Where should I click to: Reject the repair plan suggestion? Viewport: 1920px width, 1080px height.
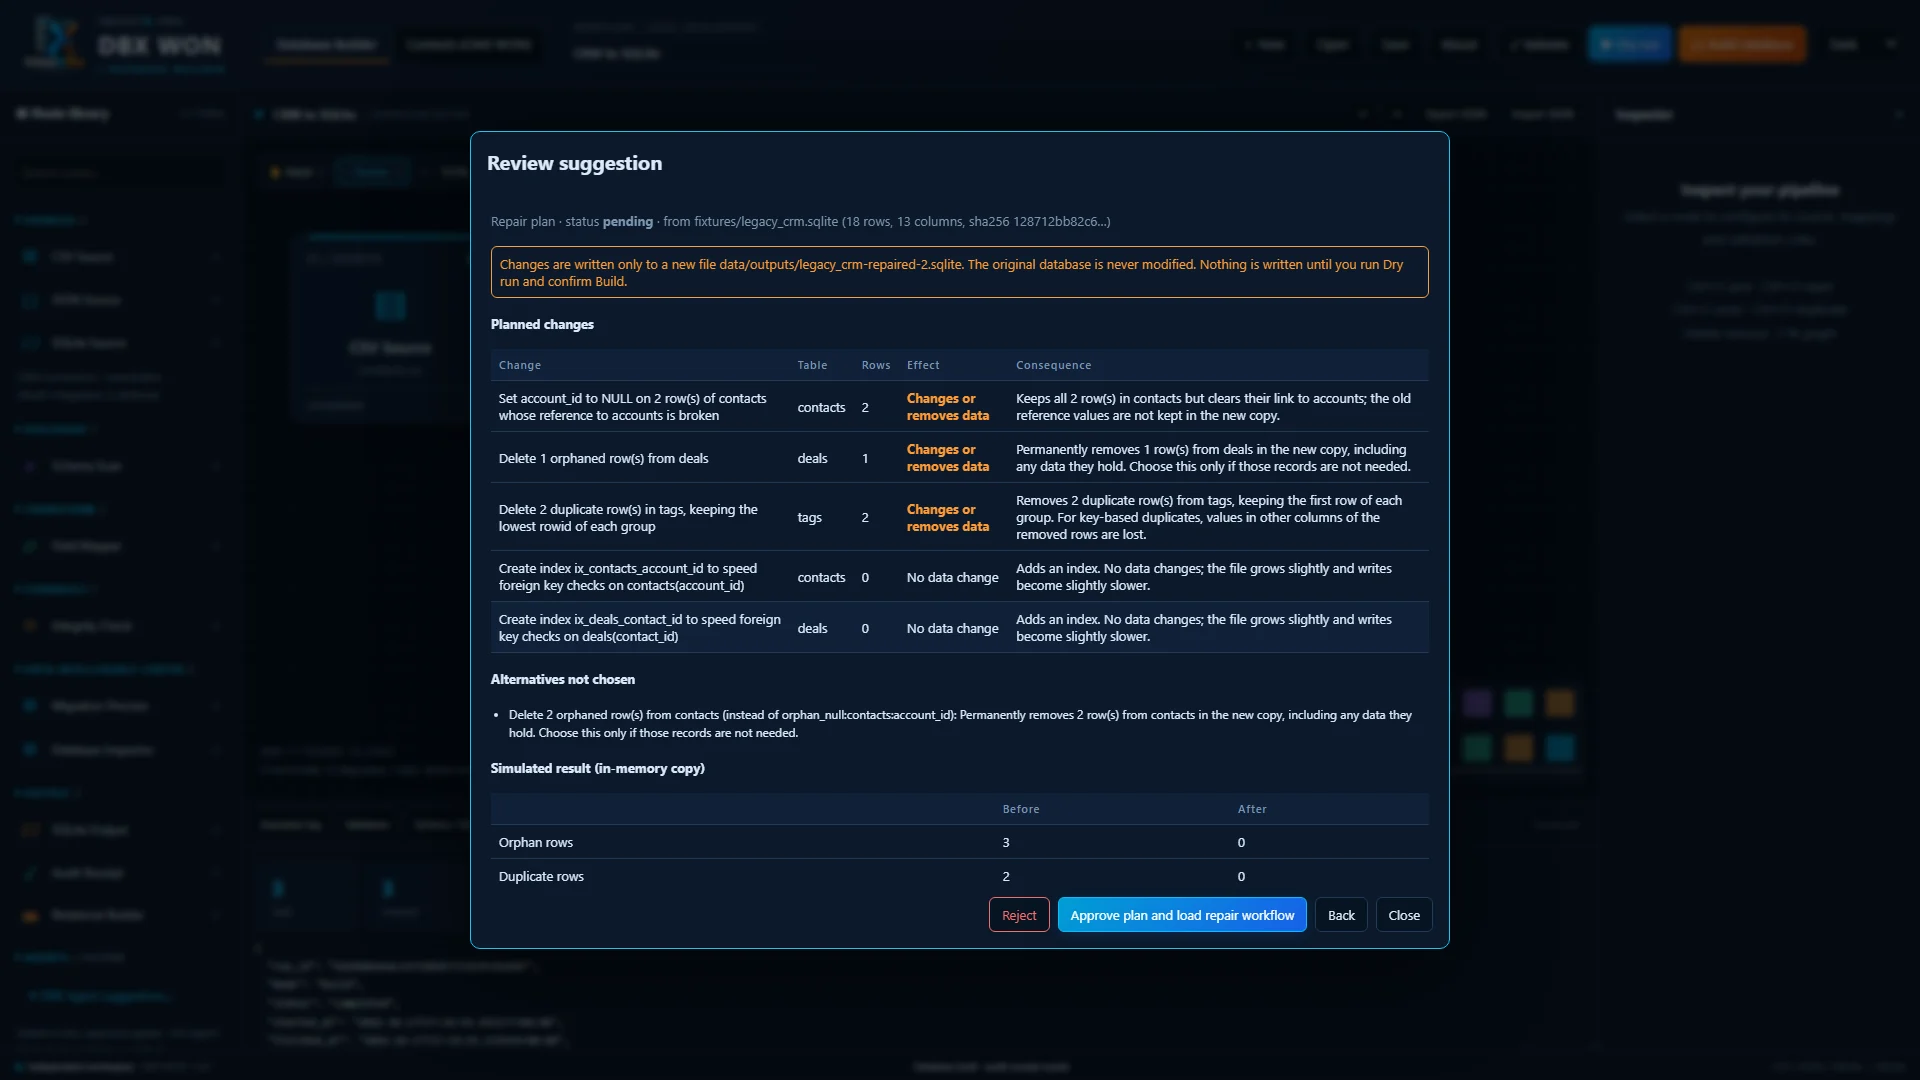(1019, 915)
